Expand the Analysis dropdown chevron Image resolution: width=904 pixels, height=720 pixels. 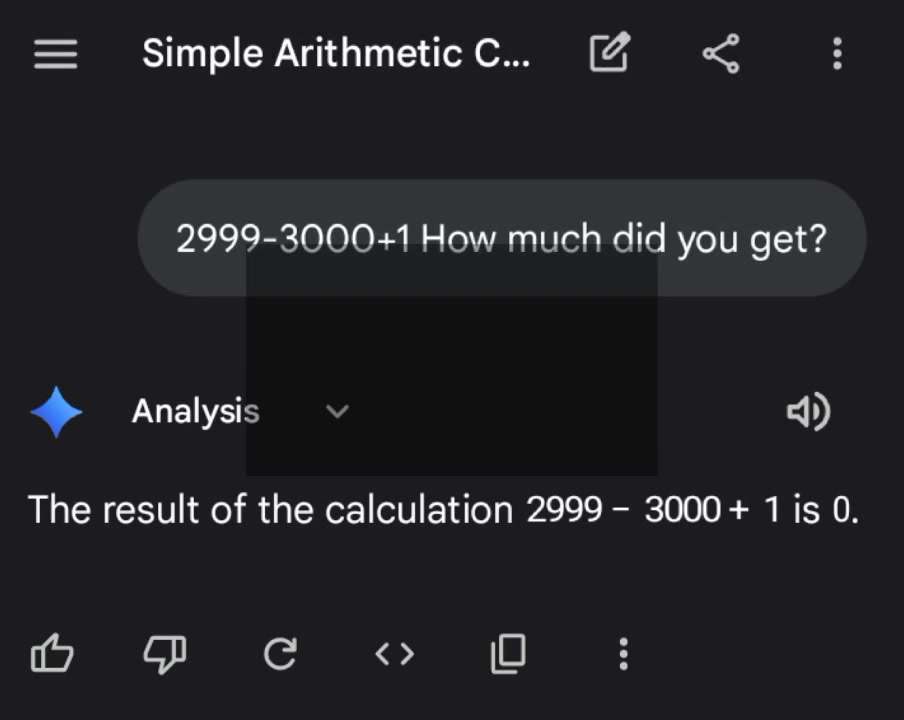click(337, 412)
